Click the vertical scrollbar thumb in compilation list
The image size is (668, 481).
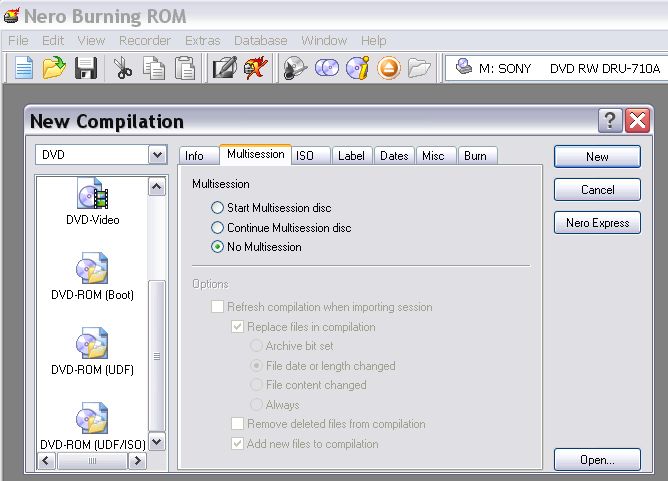coord(157,356)
